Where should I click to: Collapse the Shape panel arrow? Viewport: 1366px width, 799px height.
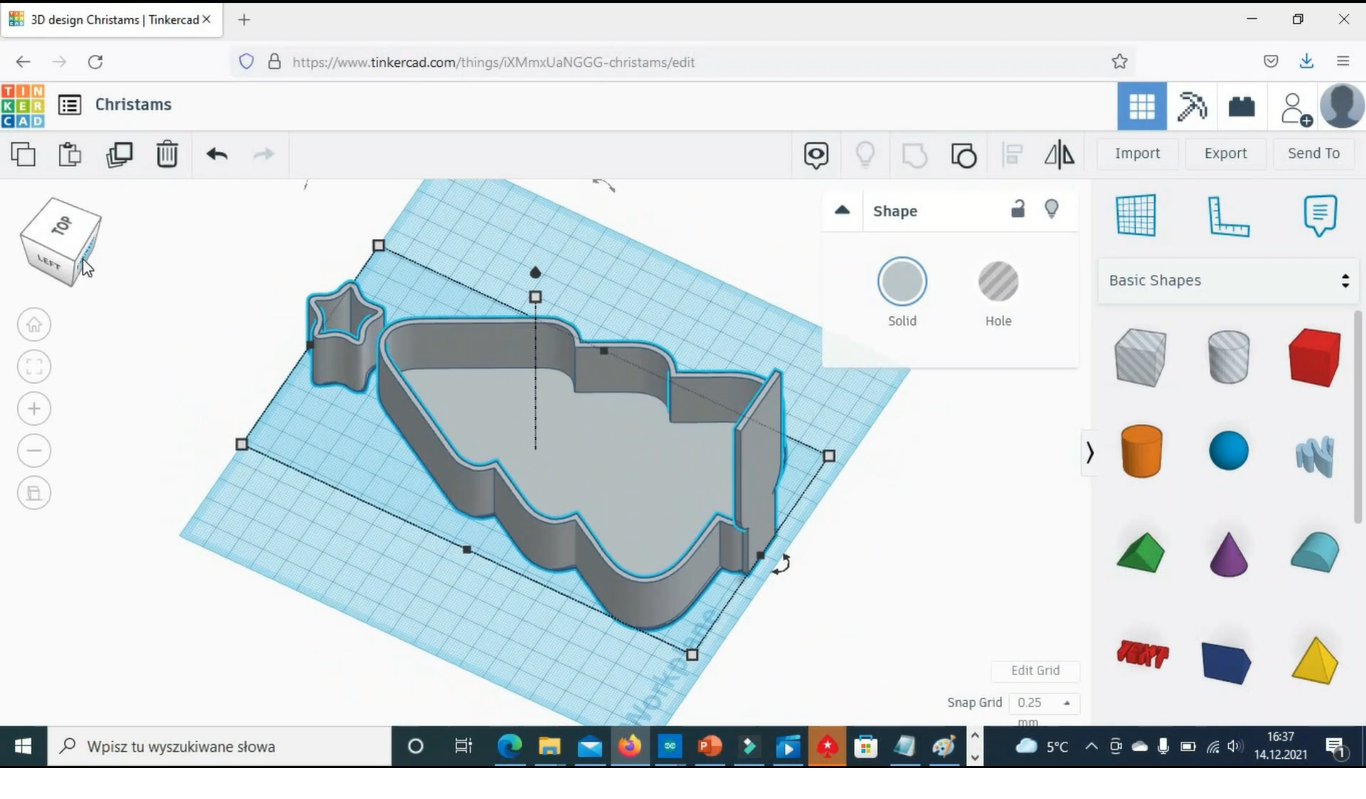coord(842,210)
